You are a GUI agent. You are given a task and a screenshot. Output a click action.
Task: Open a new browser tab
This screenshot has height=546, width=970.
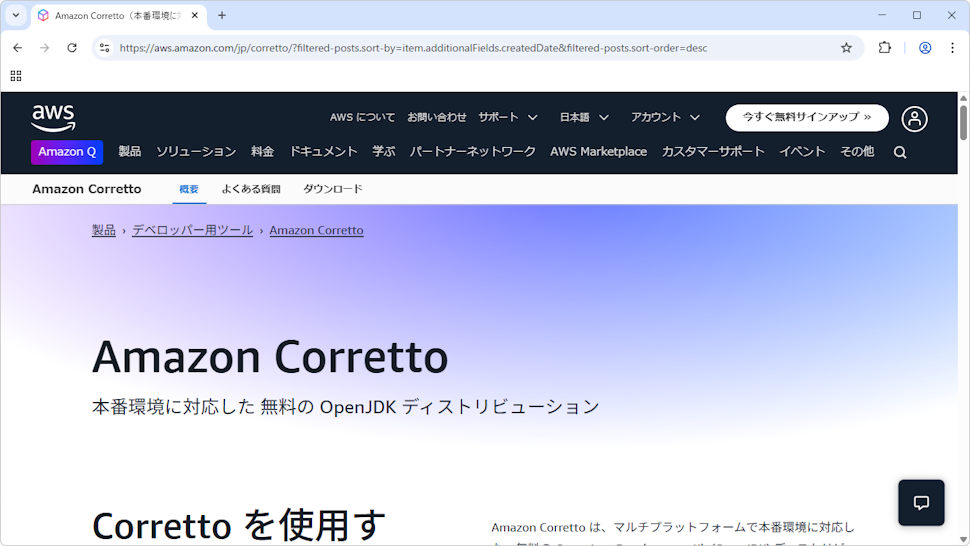(222, 15)
